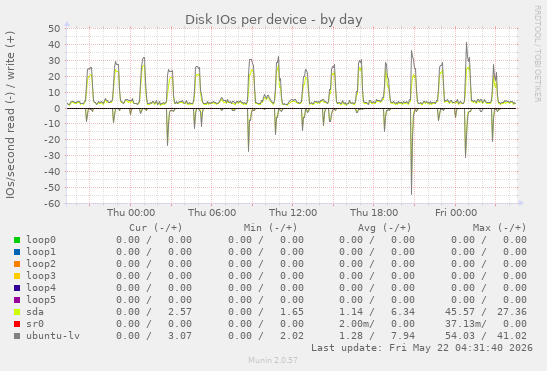Screen dimensions: 547x371
Task: Click the loop0 green legend color swatch
Action: [x=17, y=240]
